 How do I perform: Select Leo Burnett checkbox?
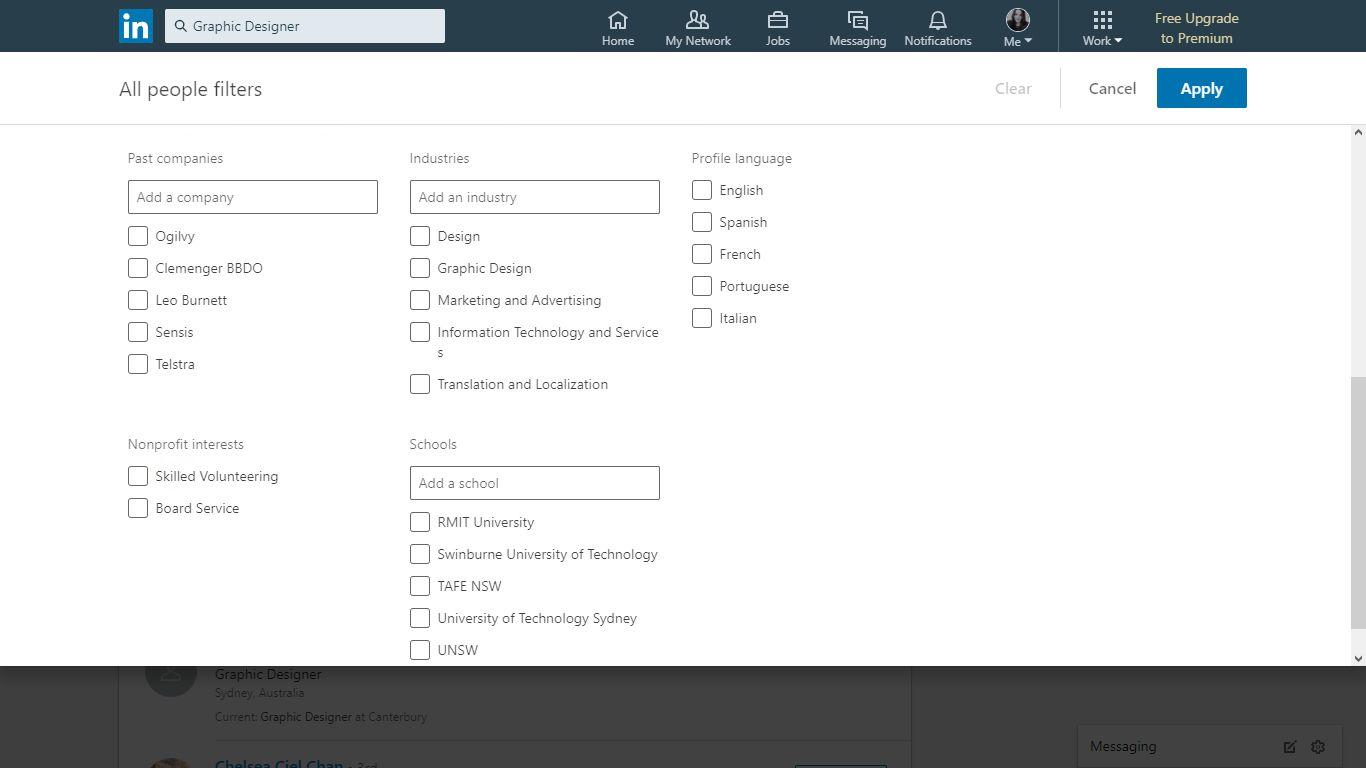click(x=138, y=300)
